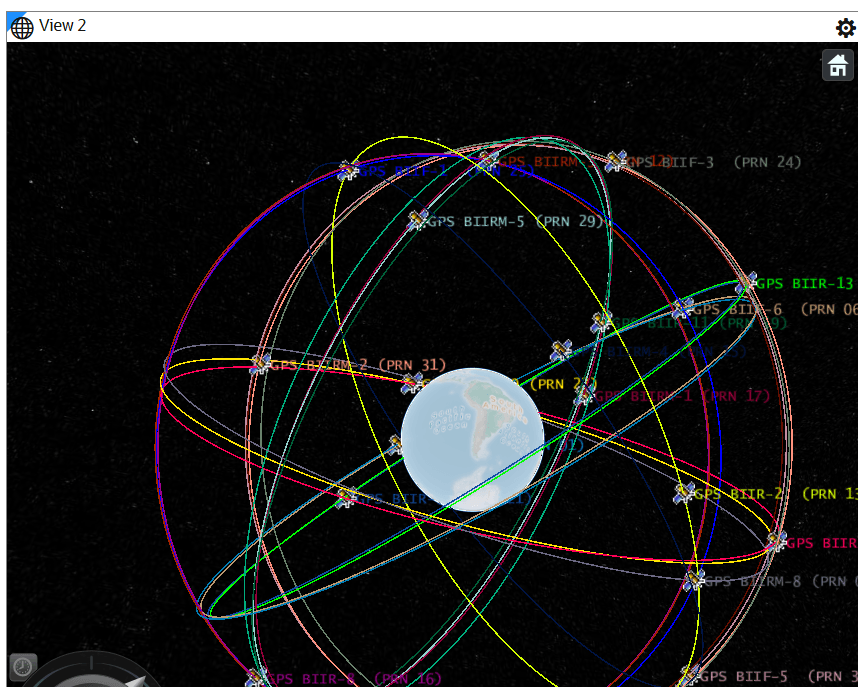The height and width of the screenshot is (687, 858).
Task: Select the GPS BIIF-1 (PRN 25) satellite icon
Action: [x=347, y=171]
